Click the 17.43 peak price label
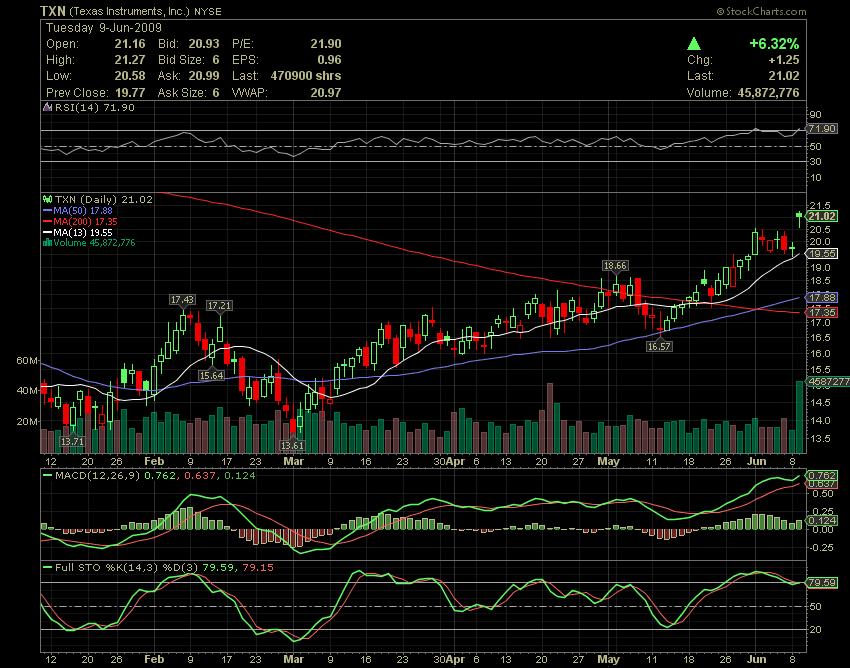 (x=182, y=300)
